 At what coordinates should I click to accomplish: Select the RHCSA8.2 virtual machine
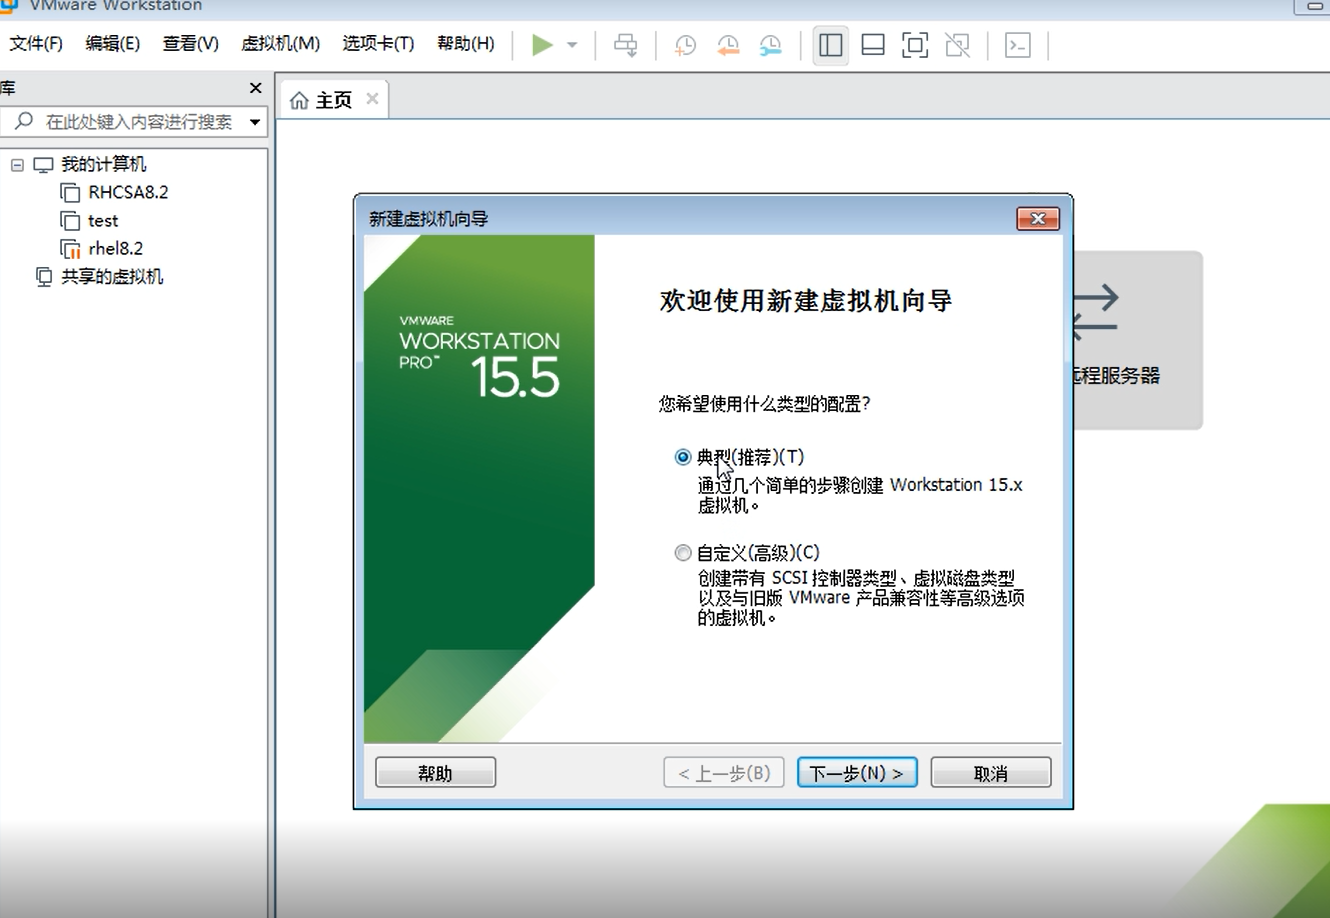127,192
